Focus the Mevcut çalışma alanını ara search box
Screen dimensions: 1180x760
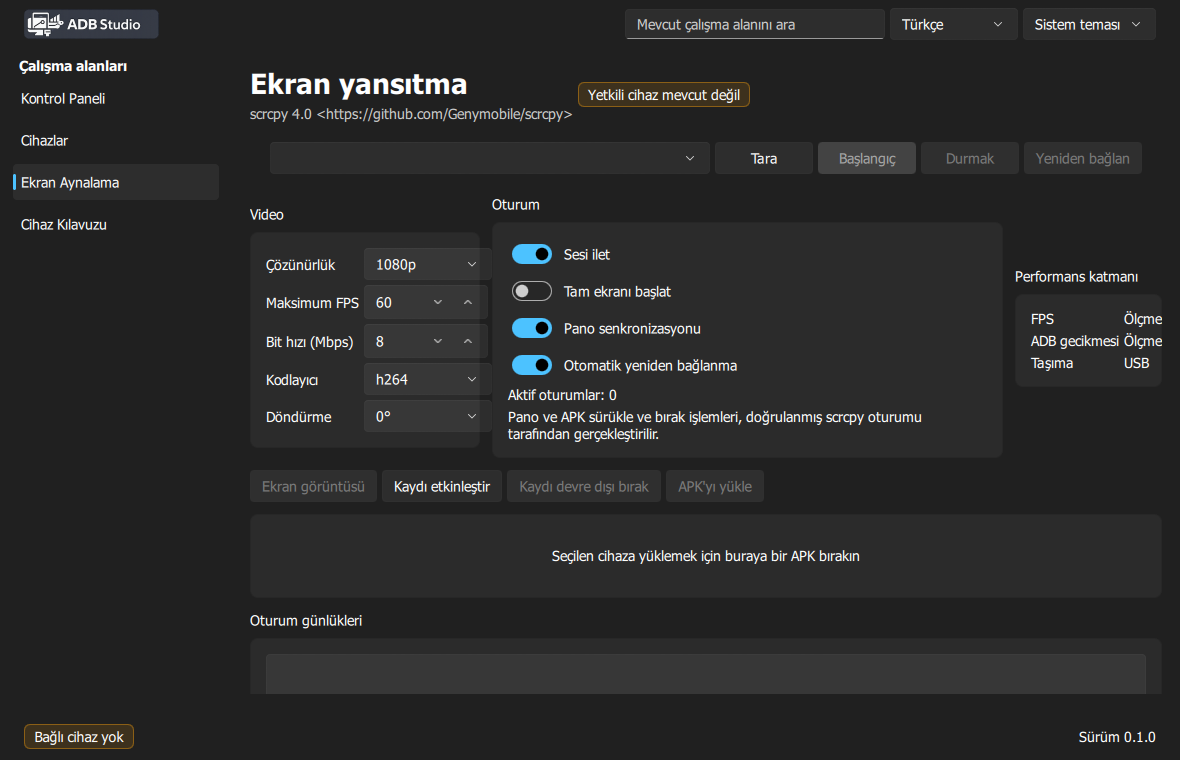[x=754, y=25]
